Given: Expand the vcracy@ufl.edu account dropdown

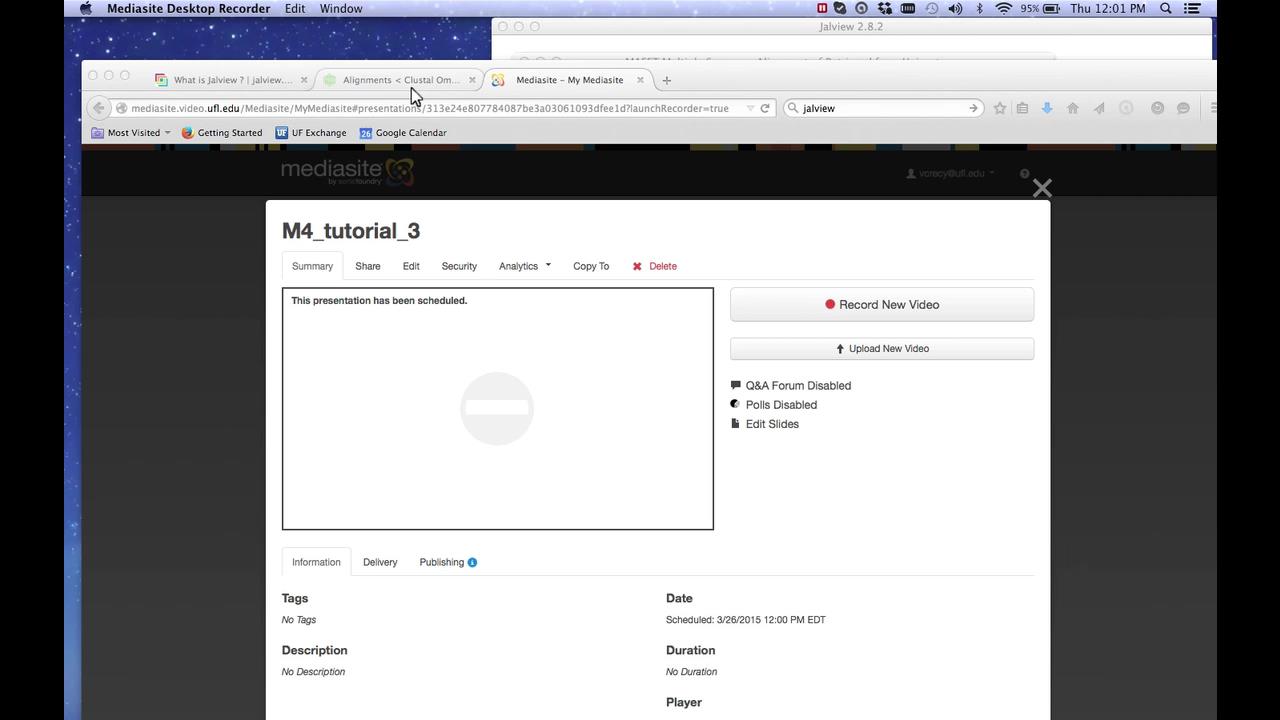Looking at the screenshot, I should [x=949, y=172].
